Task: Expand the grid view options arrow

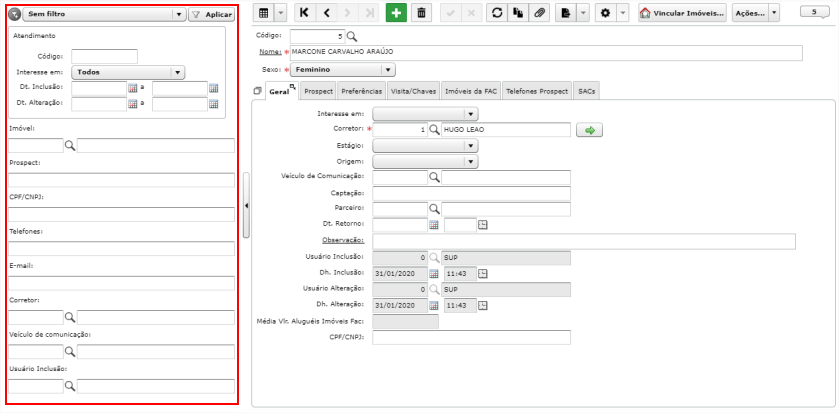Action: pos(280,13)
